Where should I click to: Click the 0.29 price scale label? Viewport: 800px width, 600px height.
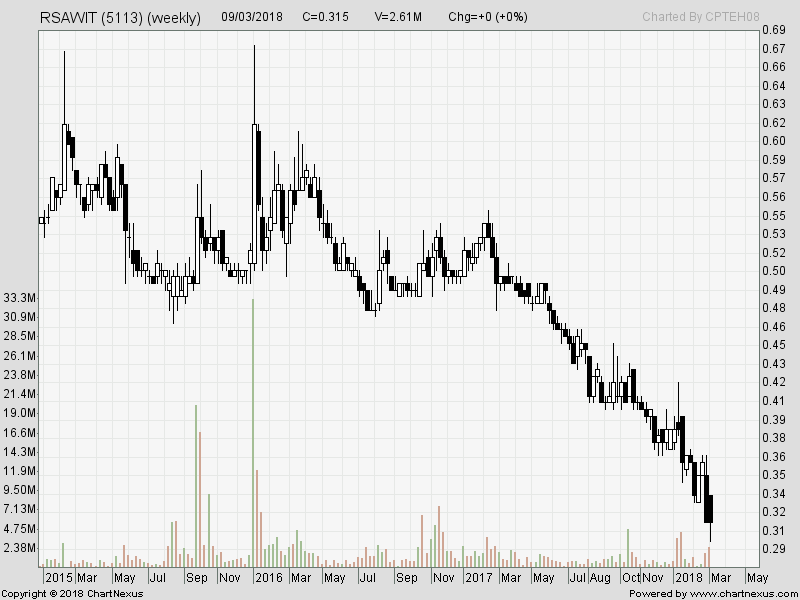point(773,547)
